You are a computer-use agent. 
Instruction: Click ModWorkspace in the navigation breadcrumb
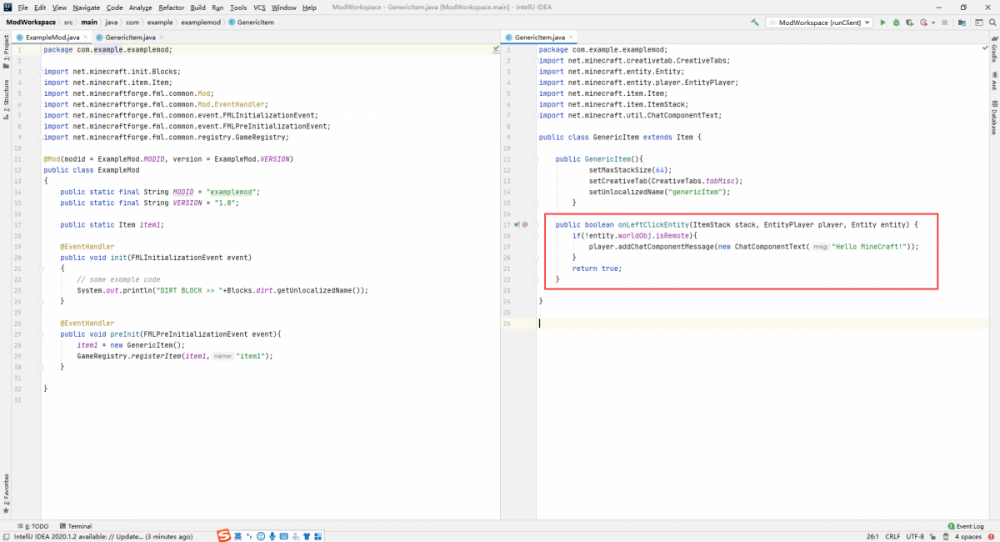(31, 22)
